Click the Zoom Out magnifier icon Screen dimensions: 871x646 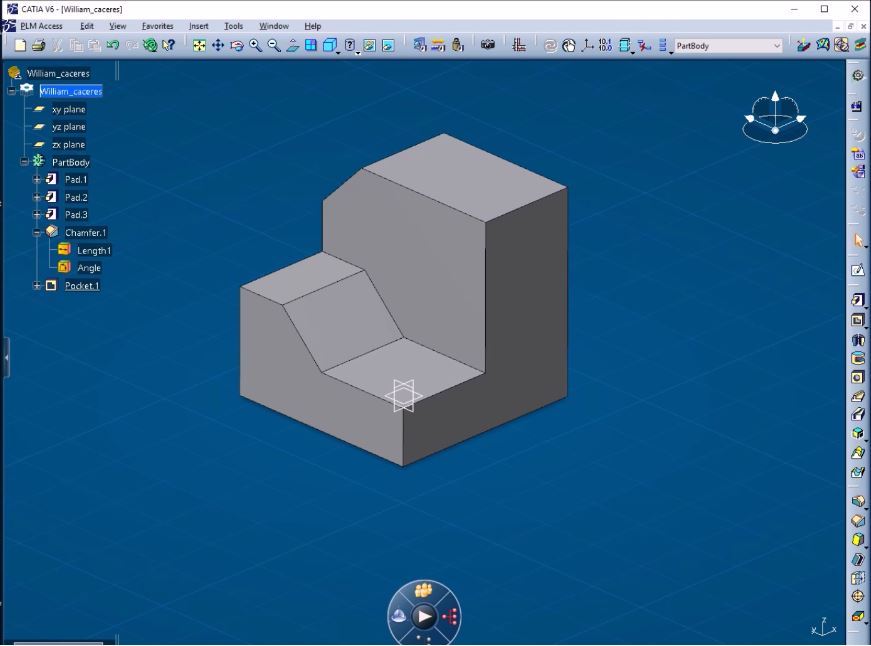tap(274, 45)
